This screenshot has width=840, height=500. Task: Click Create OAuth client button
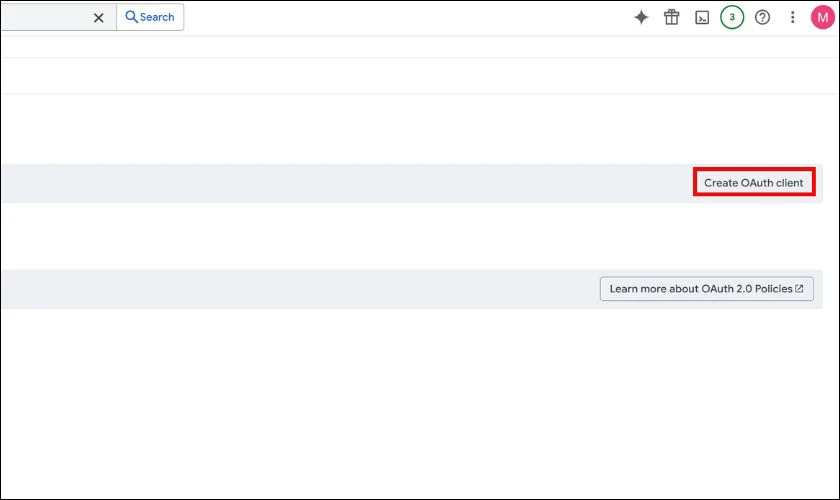click(754, 182)
